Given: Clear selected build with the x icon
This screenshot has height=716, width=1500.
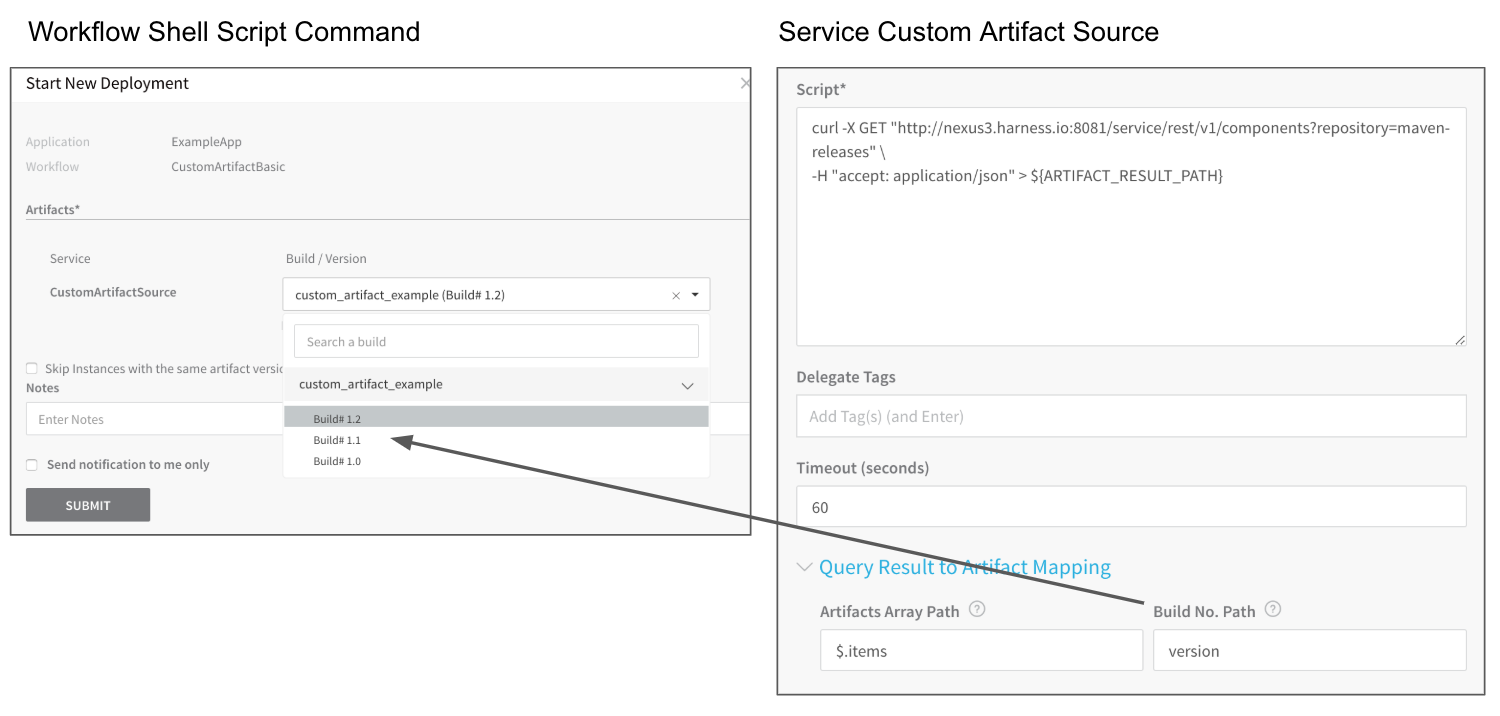Looking at the screenshot, I should [x=676, y=296].
